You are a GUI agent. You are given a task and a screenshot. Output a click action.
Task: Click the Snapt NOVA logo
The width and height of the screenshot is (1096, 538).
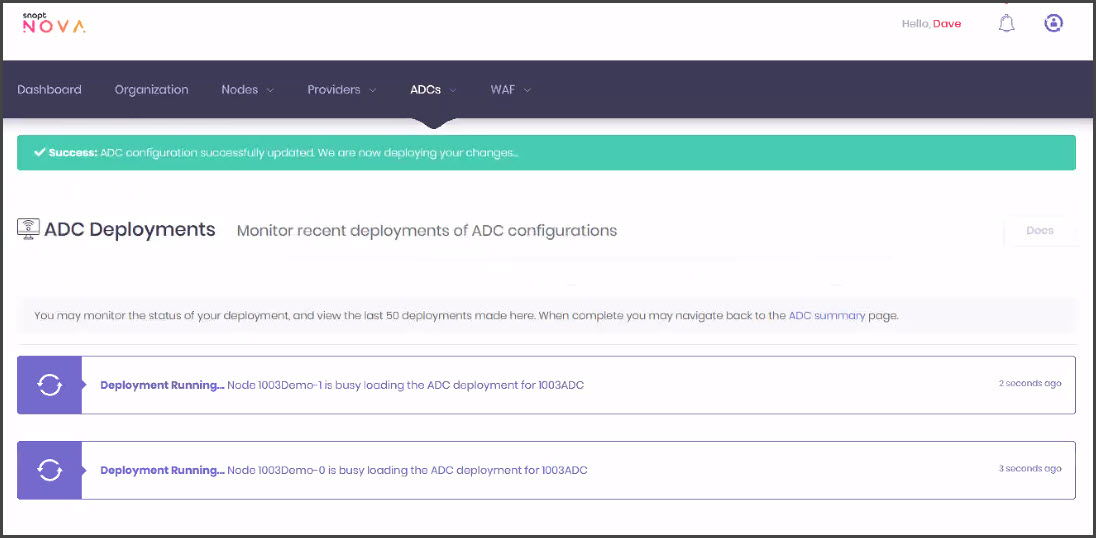(54, 23)
